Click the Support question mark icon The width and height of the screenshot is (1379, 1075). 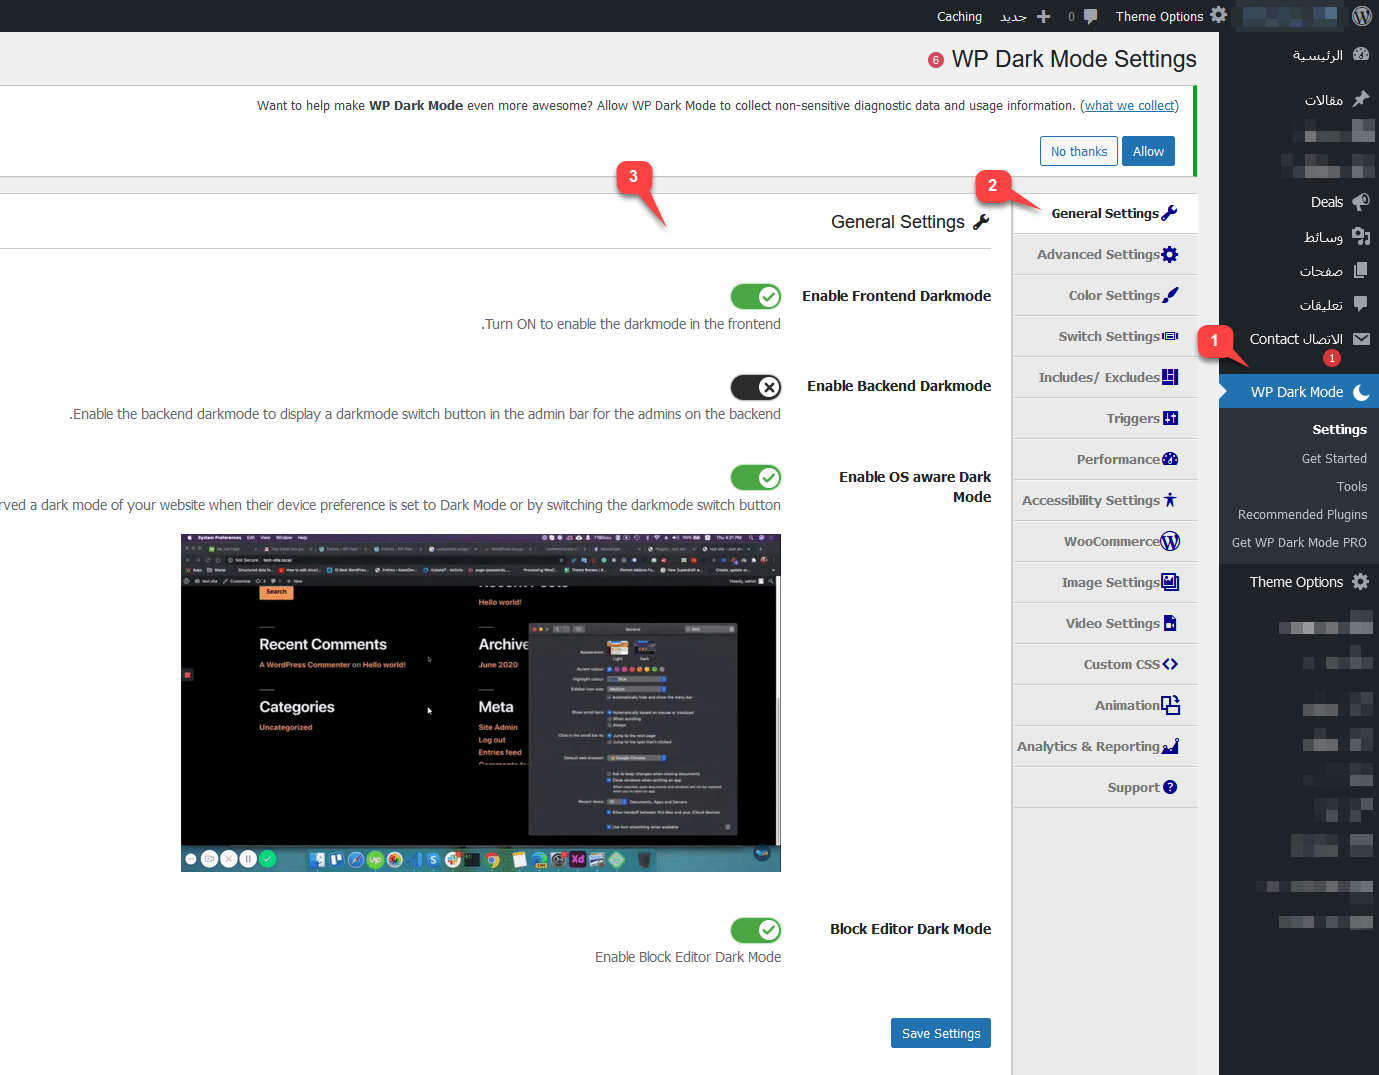(x=1170, y=787)
